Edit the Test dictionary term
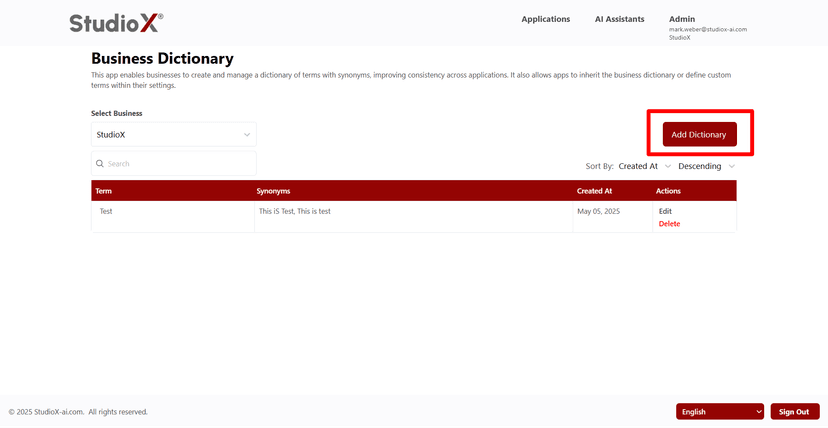The height and width of the screenshot is (428, 828). pos(665,211)
